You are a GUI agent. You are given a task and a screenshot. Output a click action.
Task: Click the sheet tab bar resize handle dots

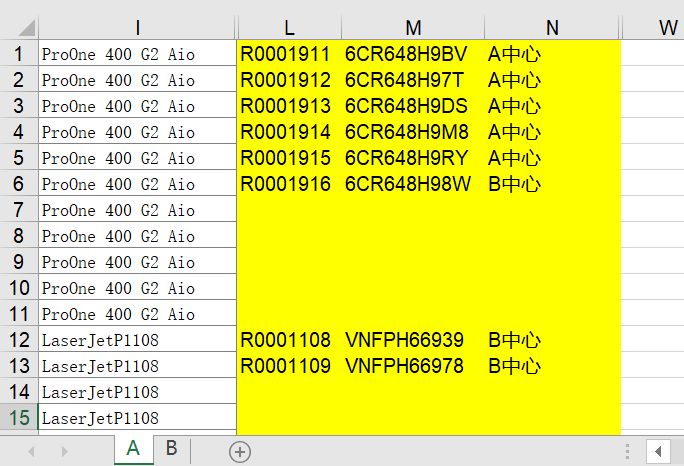627,451
